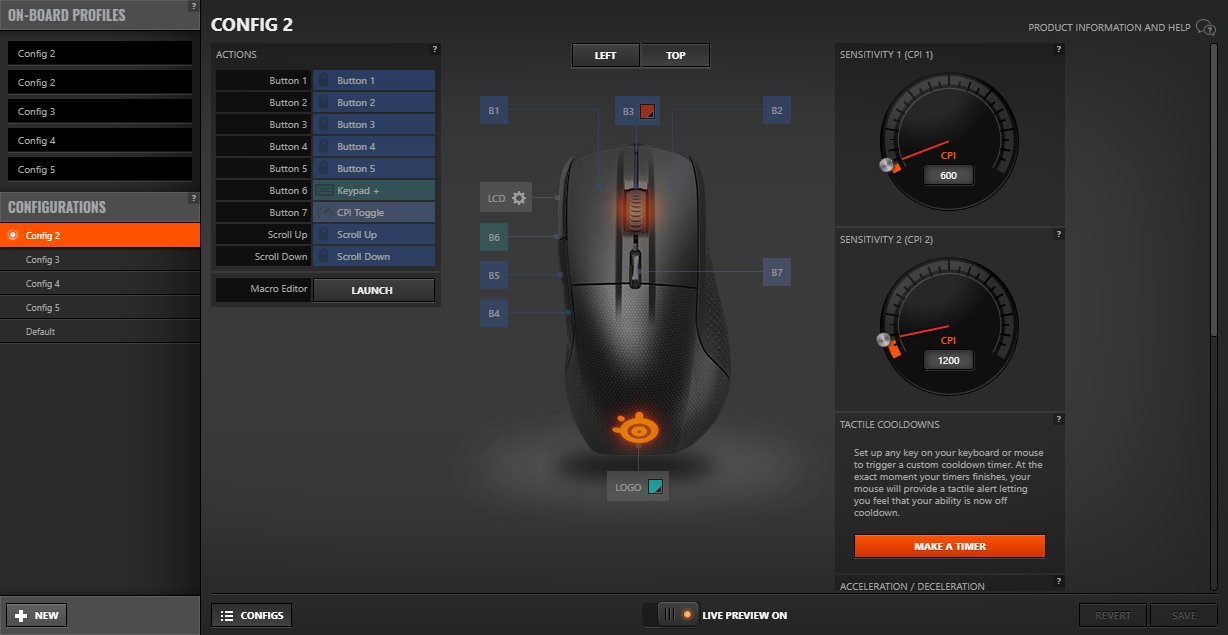Select the B4 side button label
Screen dimensions: 1228x635
(x=494, y=313)
